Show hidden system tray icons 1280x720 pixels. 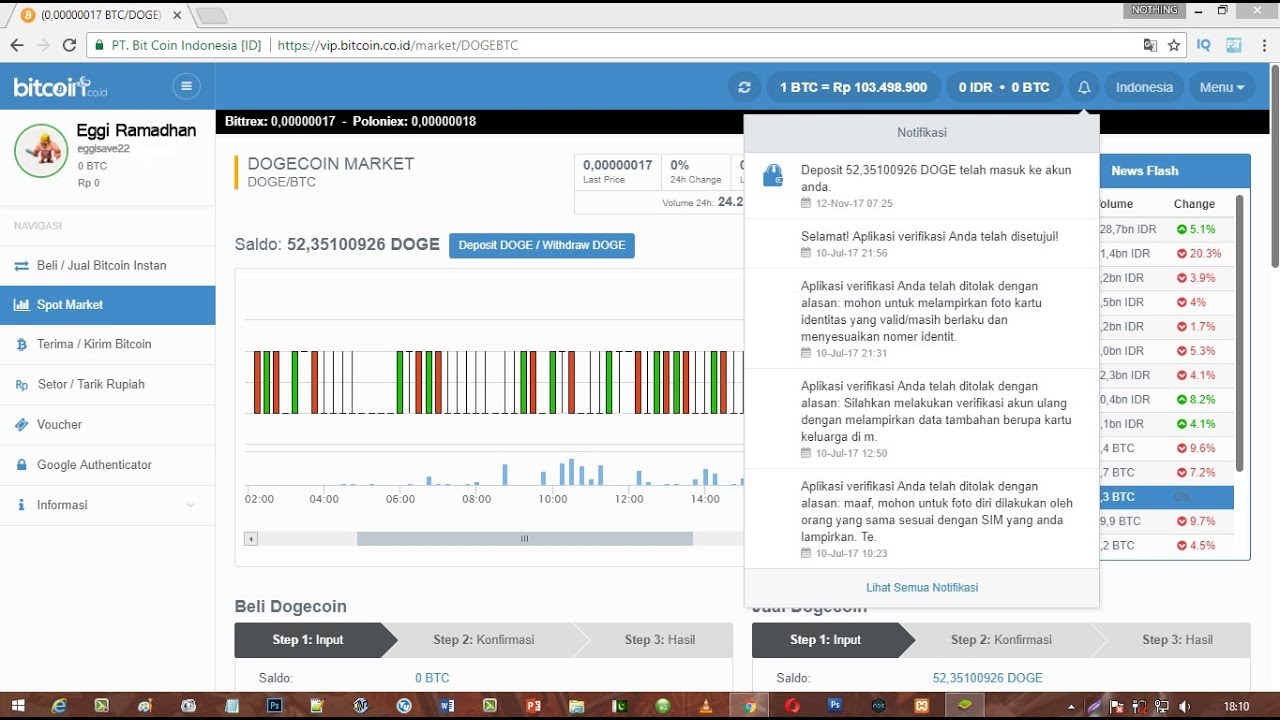1072,706
